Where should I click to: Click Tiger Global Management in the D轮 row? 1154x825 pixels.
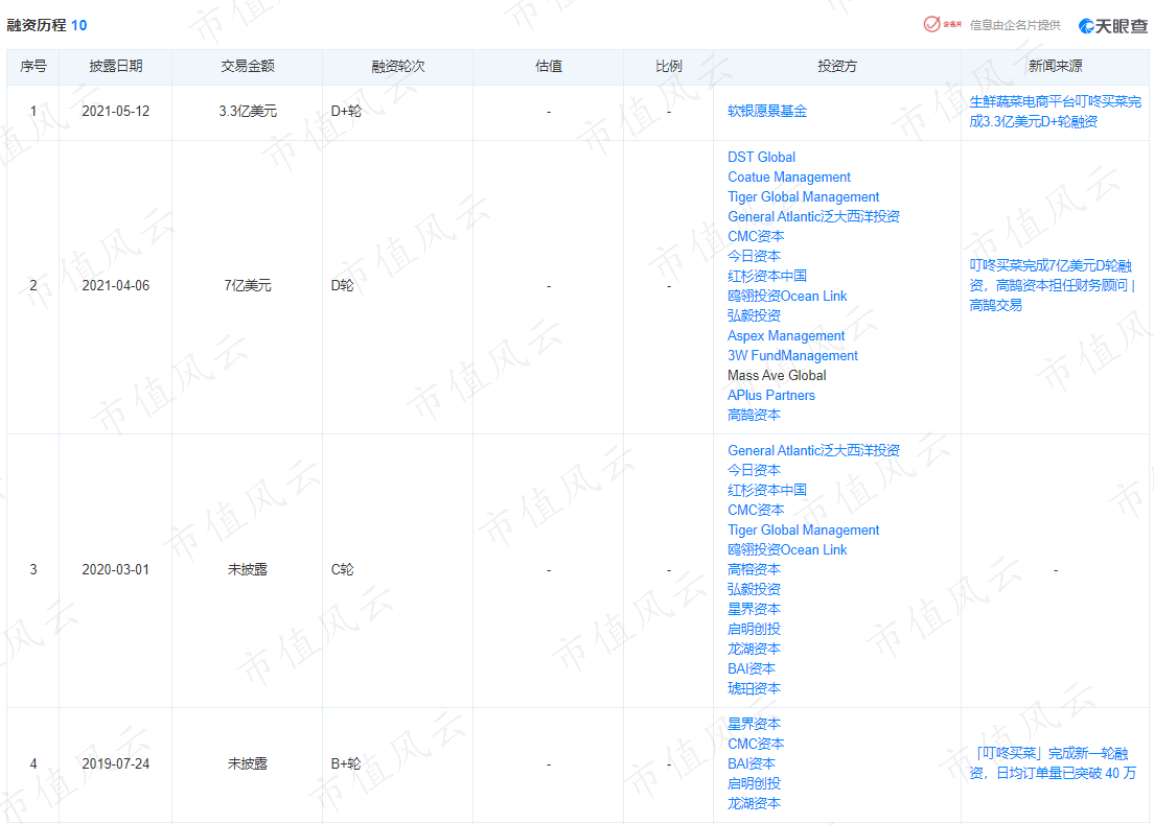803,196
